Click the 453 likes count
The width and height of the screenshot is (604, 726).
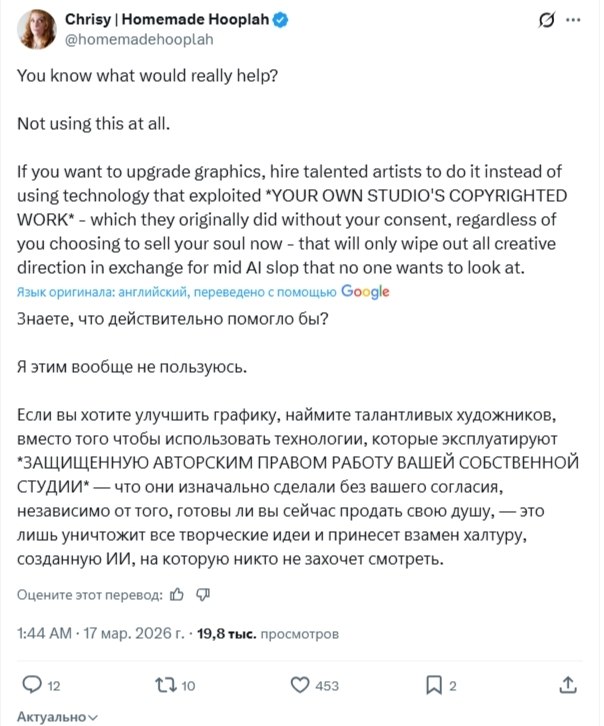(327, 686)
